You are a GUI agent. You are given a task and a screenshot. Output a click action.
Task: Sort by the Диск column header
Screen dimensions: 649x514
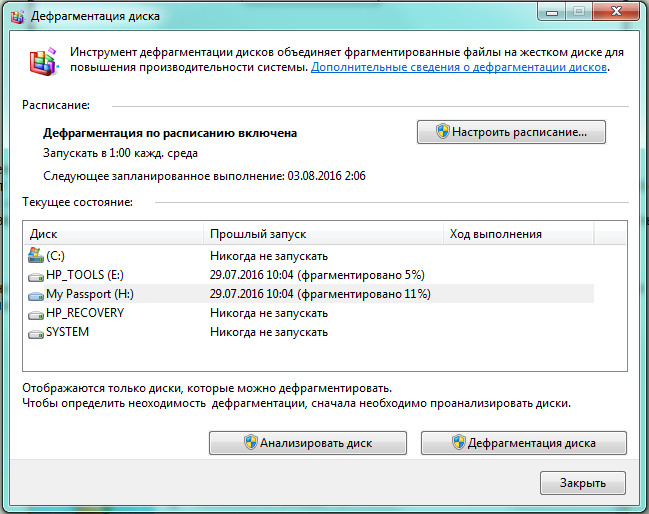click(113, 234)
